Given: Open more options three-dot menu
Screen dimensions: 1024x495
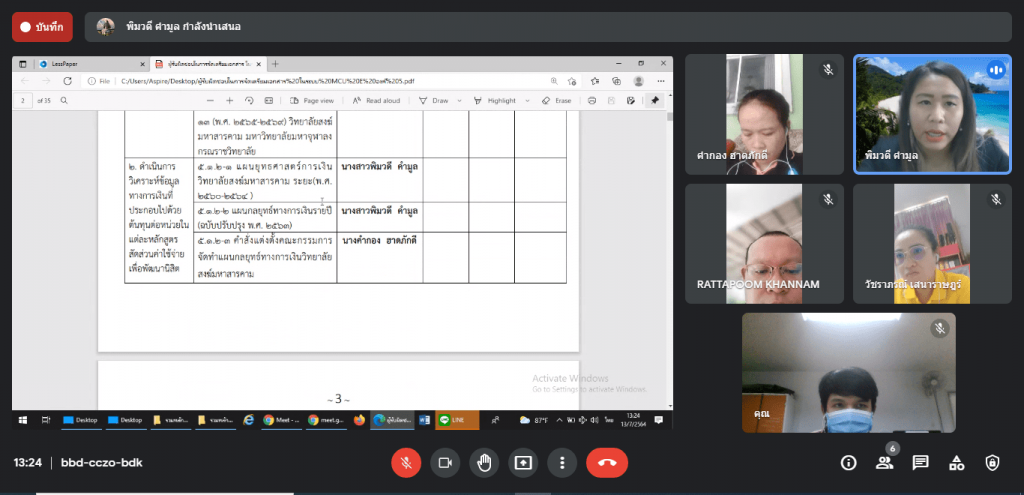Looking at the screenshot, I should coord(562,462).
